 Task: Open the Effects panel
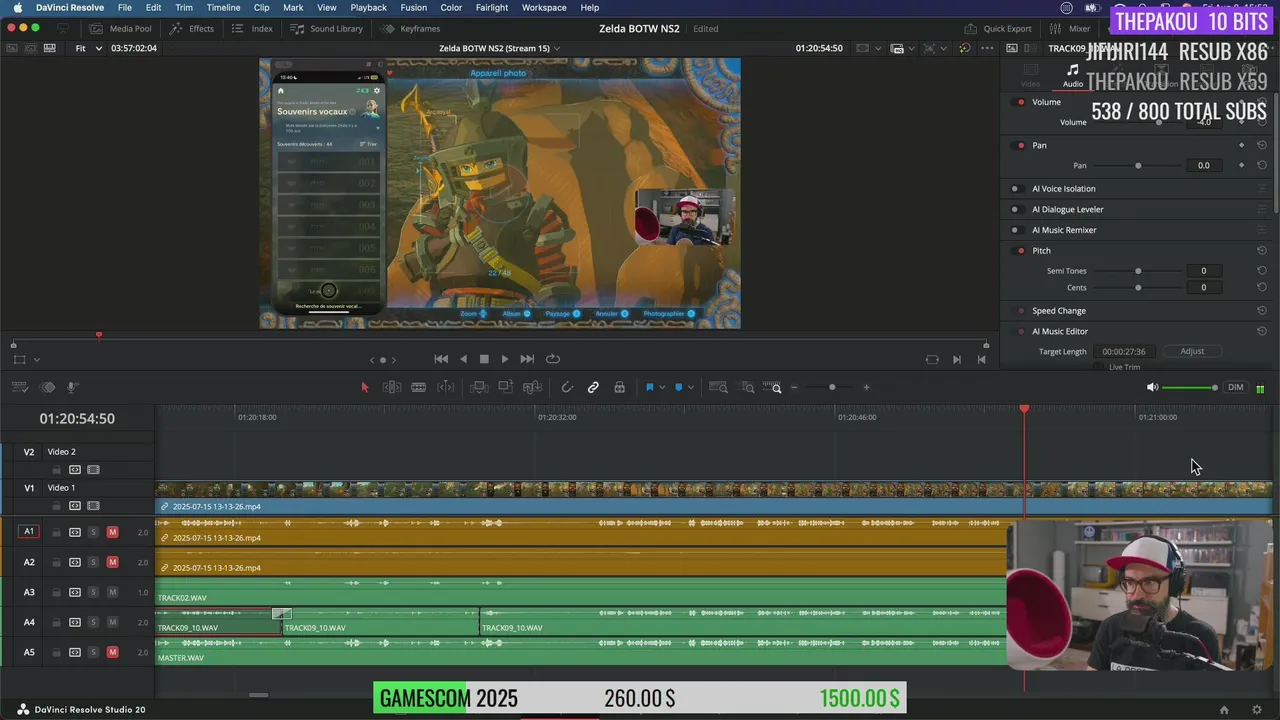193,29
